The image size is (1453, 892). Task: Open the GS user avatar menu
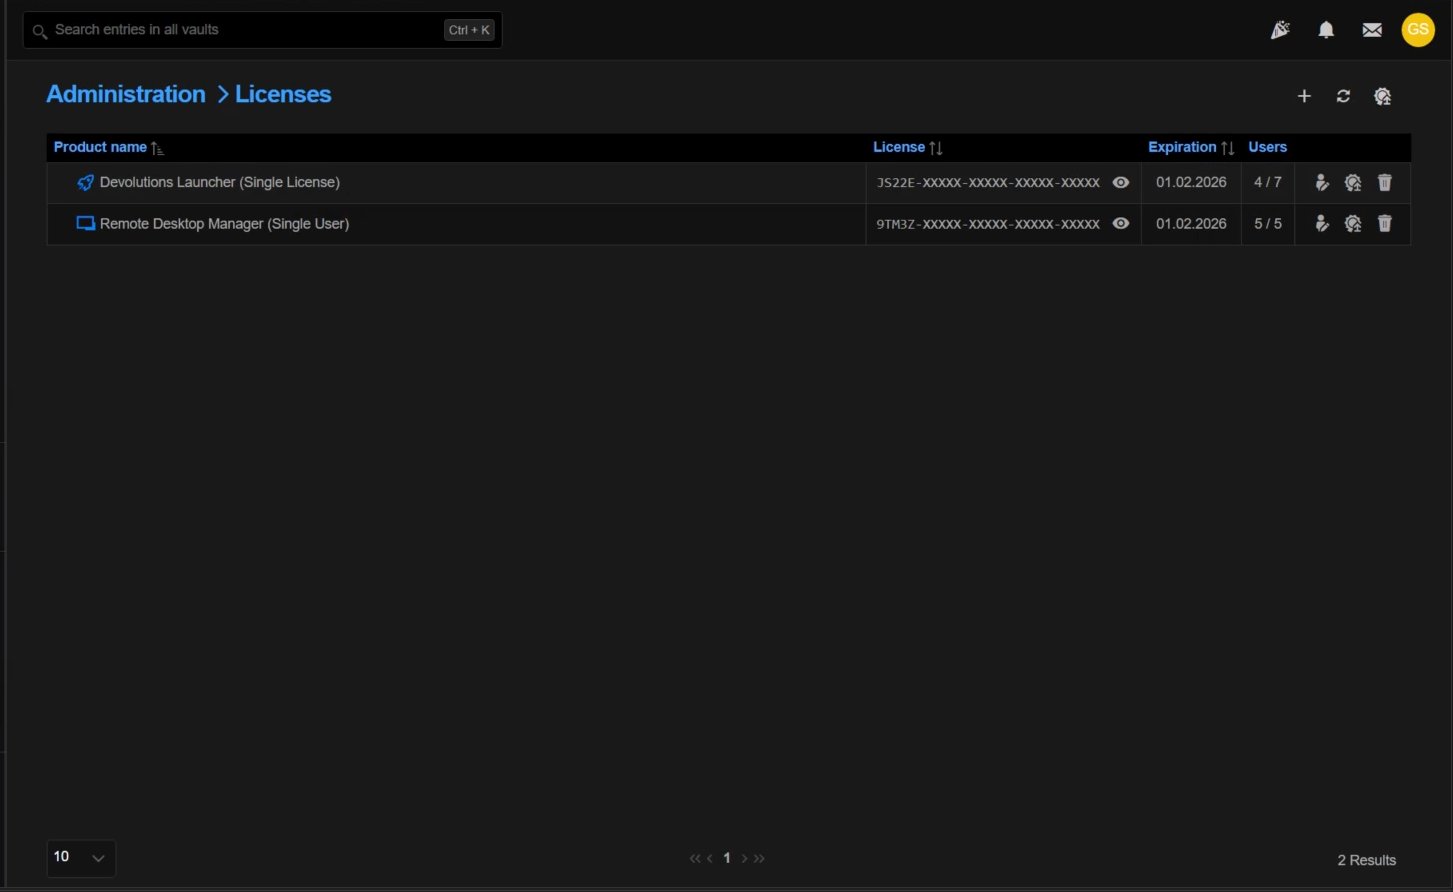(1418, 30)
